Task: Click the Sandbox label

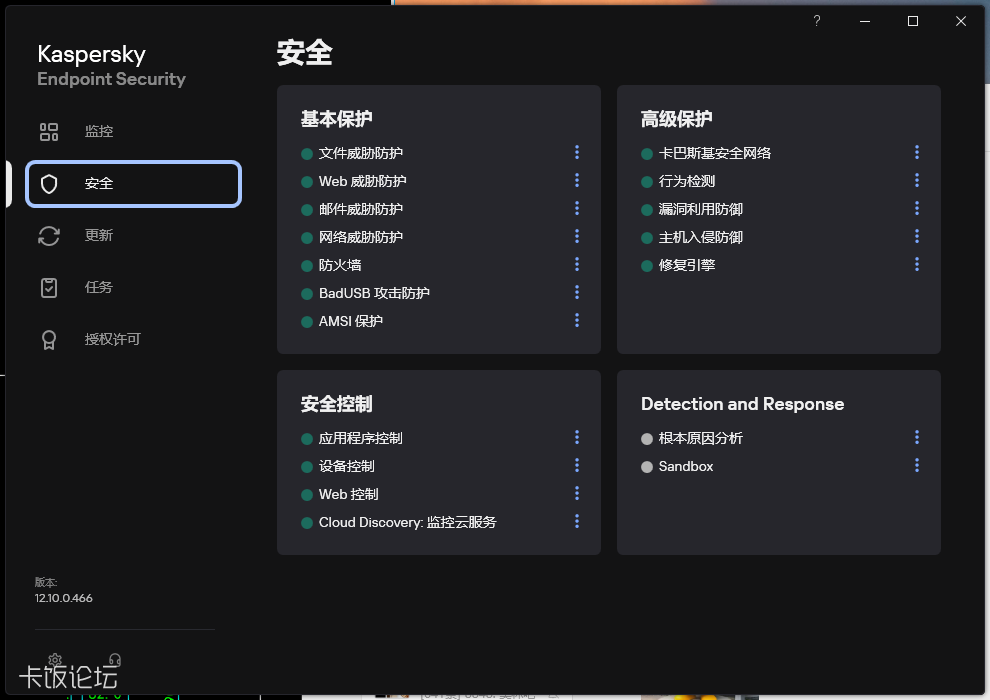Action: point(686,466)
